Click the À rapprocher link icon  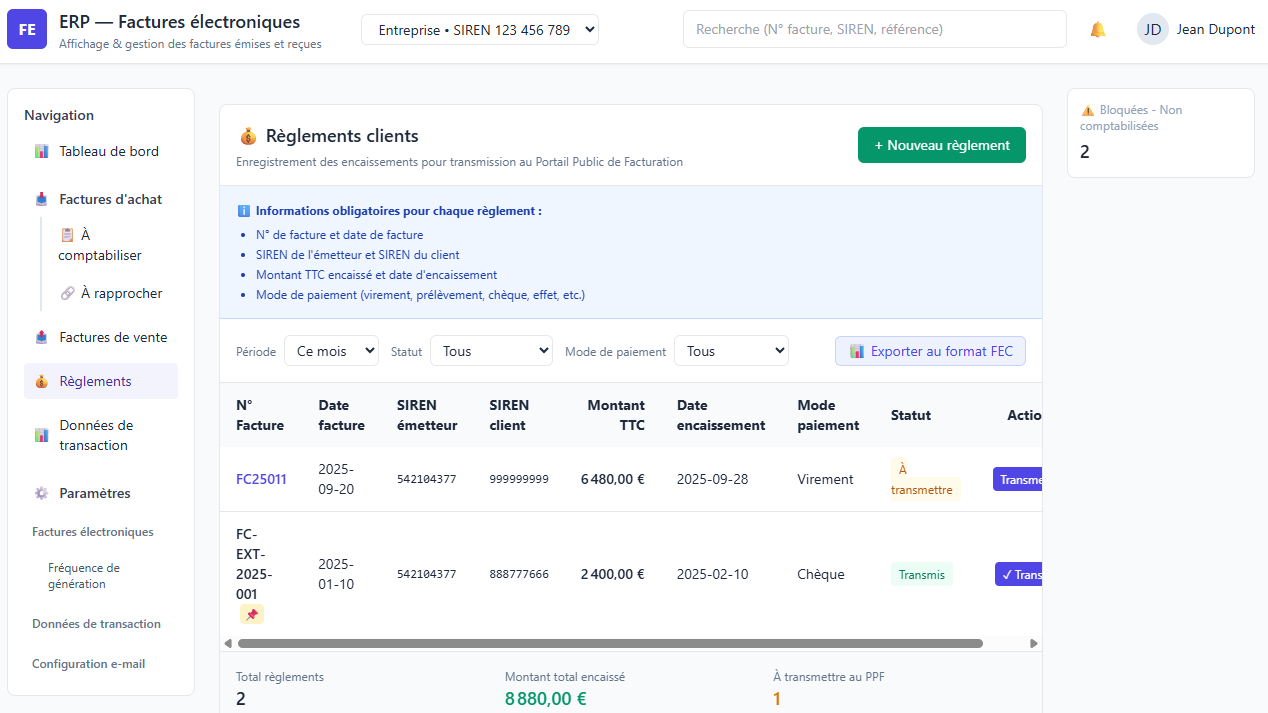[67, 294]
